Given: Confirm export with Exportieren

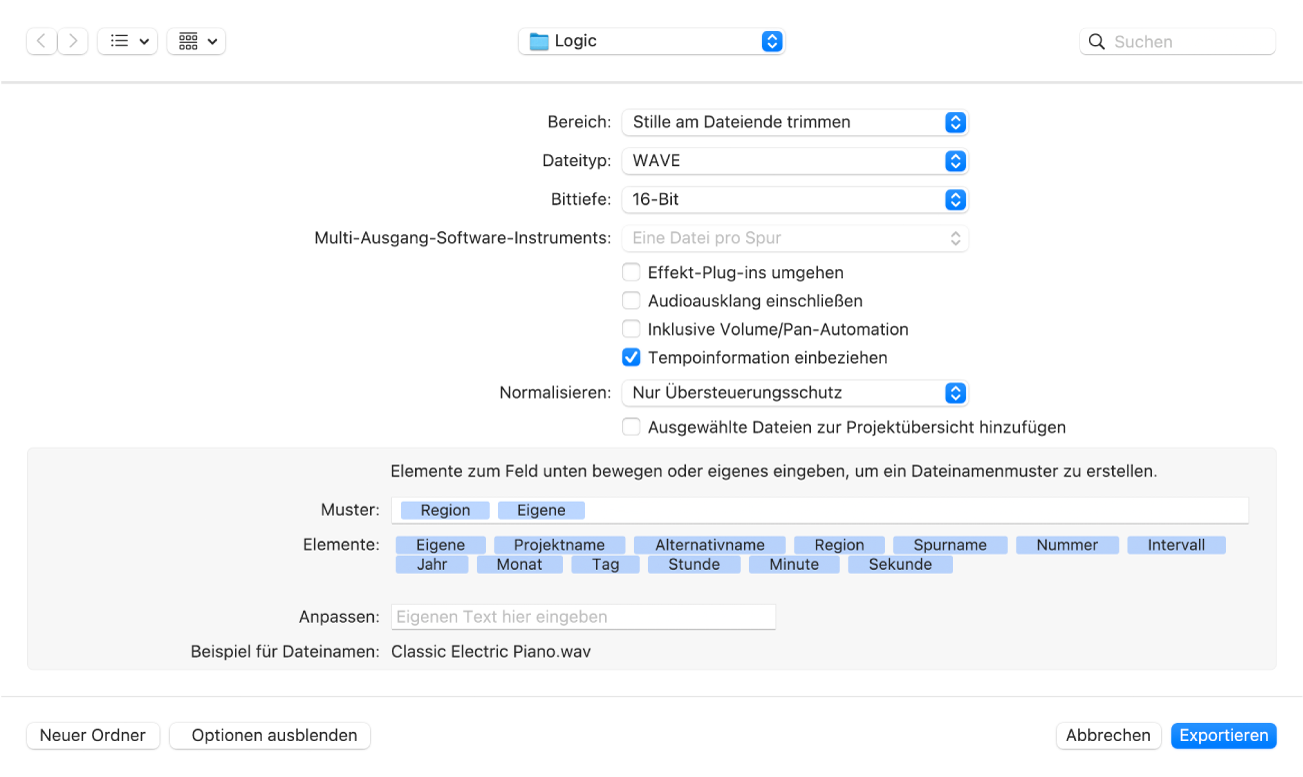Looking at the screenshot, I should 1223,735.
